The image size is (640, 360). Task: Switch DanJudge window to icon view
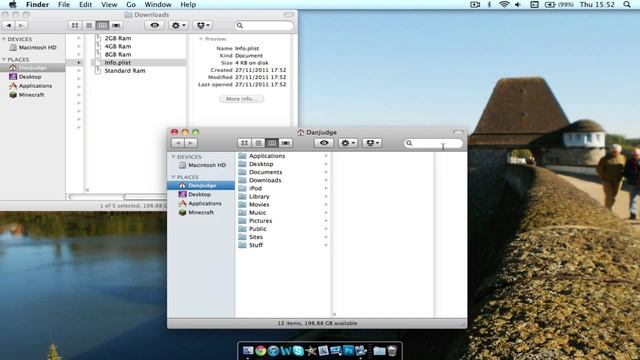(x=244, y=143)
